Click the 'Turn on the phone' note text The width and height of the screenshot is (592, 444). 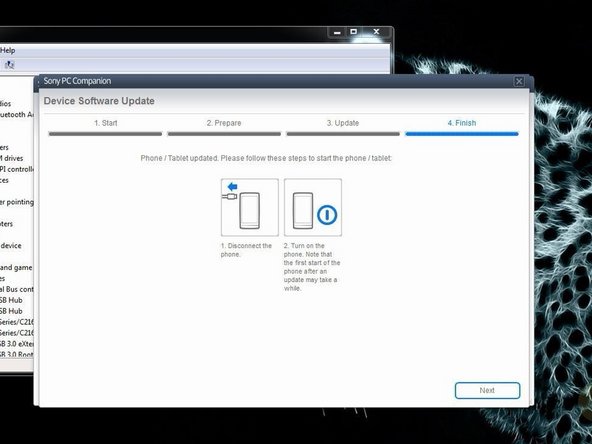(x=312, y=267)
